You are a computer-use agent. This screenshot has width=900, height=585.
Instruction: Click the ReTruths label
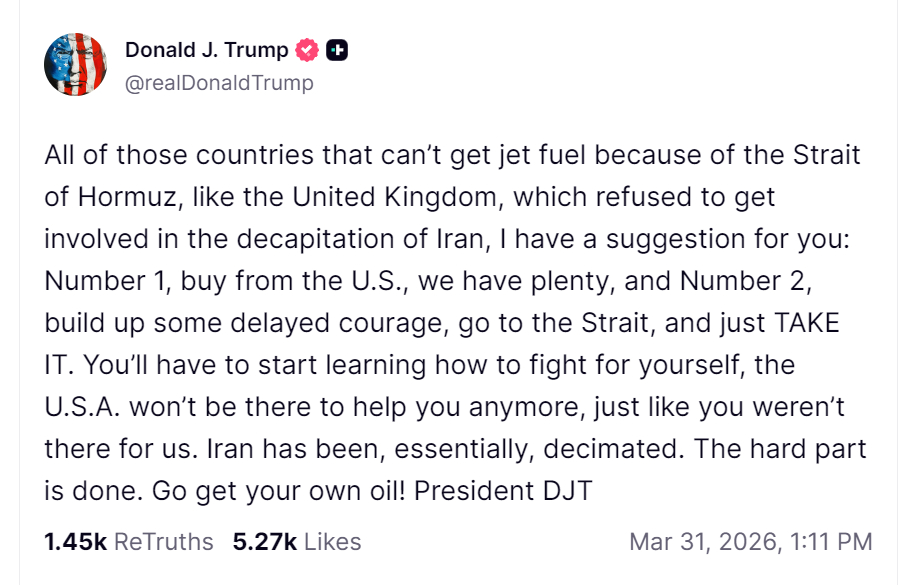tap(164, 542)
